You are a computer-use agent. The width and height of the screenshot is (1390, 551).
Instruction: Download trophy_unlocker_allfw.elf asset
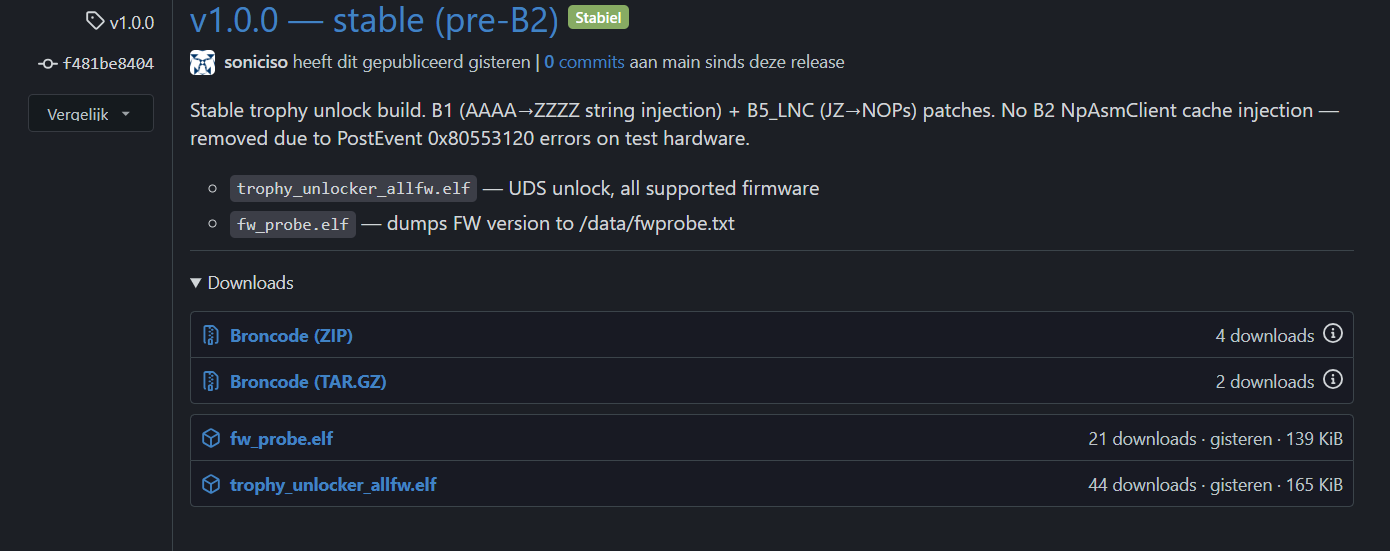333,484
